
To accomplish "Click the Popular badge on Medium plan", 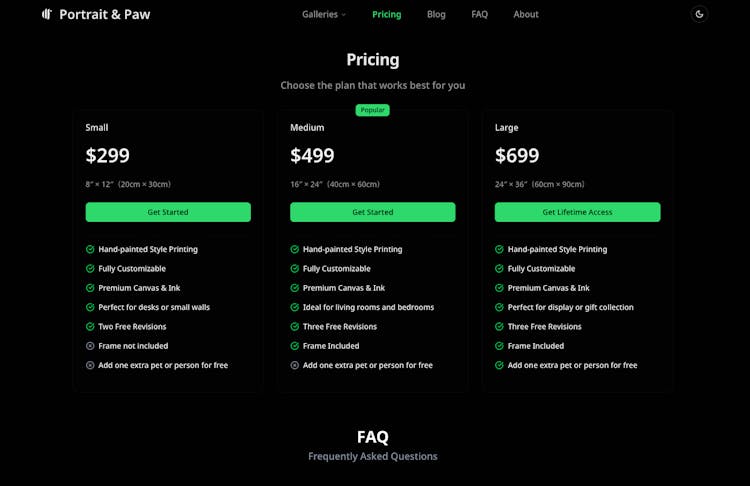I will (x=372, y=110).
